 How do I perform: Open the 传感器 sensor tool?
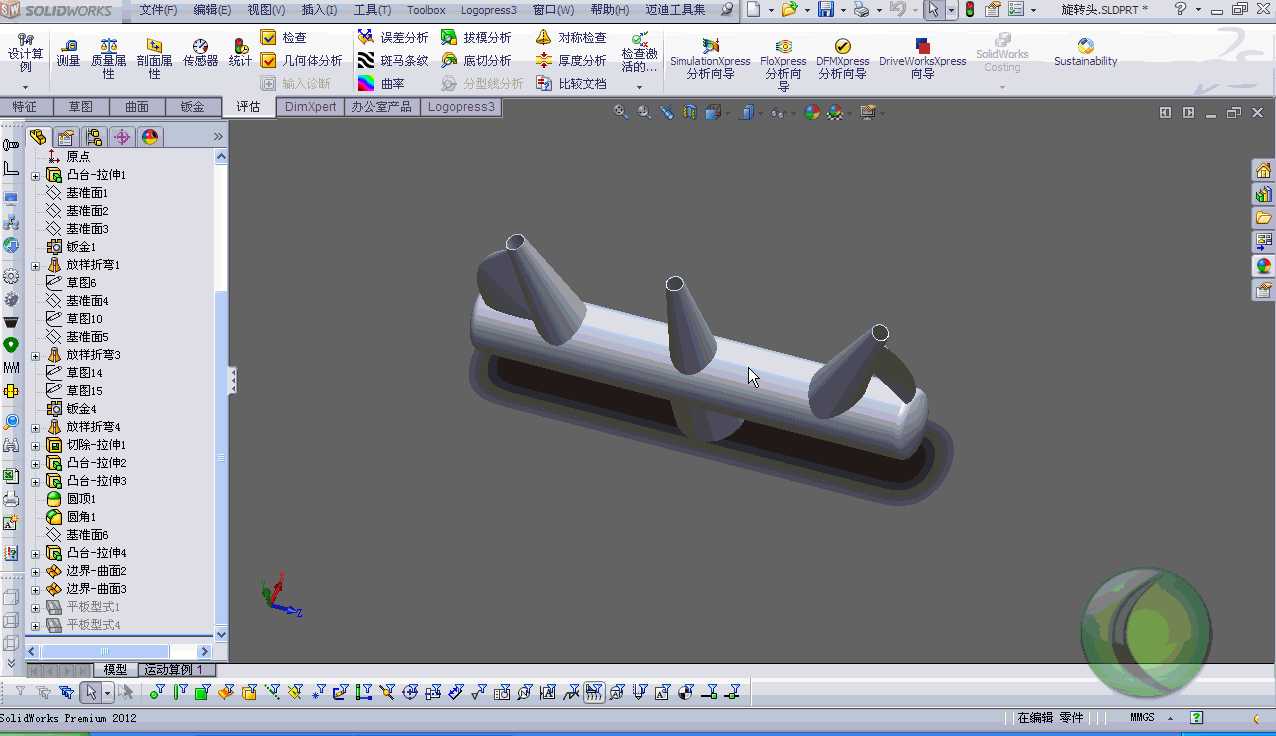[200, 53]
